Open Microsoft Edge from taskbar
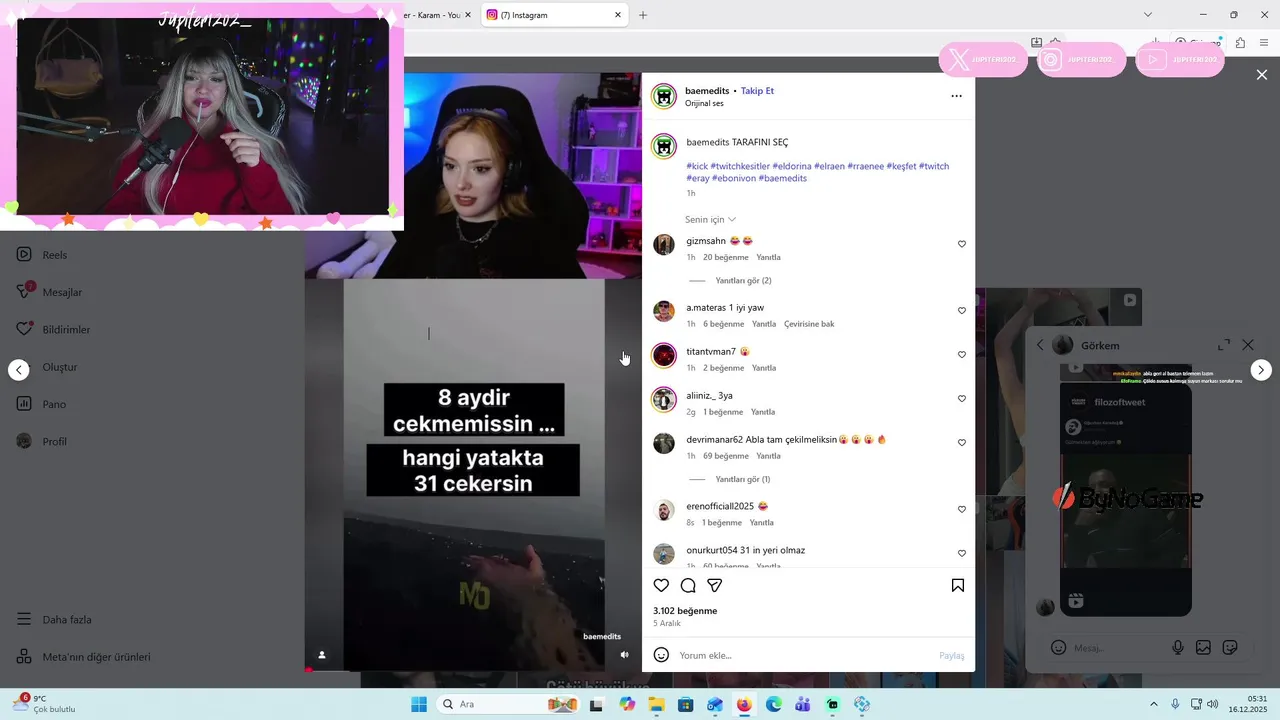The height and width of the screenshot is (720, 1280). 774,704
